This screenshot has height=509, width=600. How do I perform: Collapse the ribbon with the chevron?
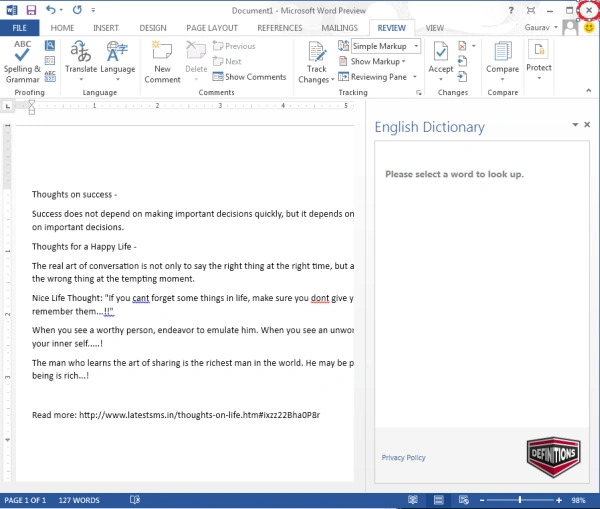point(589,91)
